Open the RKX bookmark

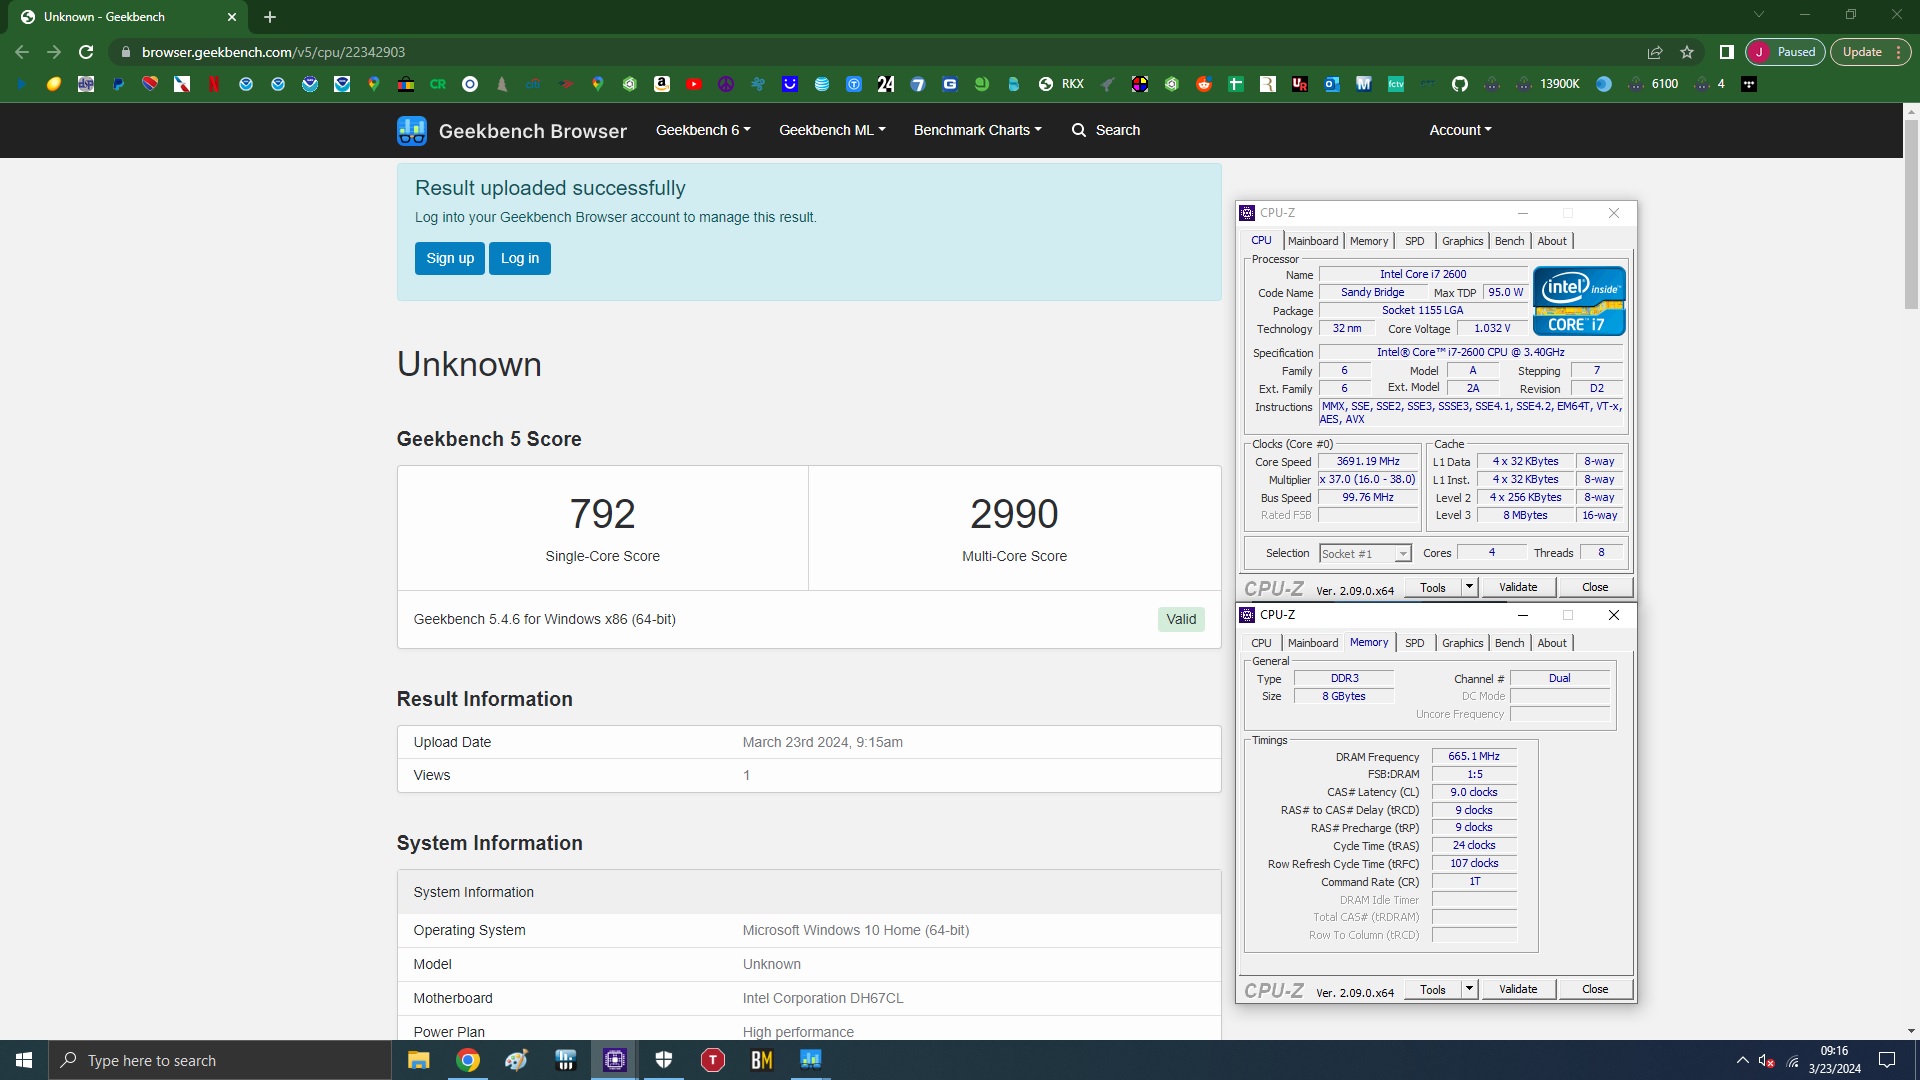click(x=1062, y=84)
